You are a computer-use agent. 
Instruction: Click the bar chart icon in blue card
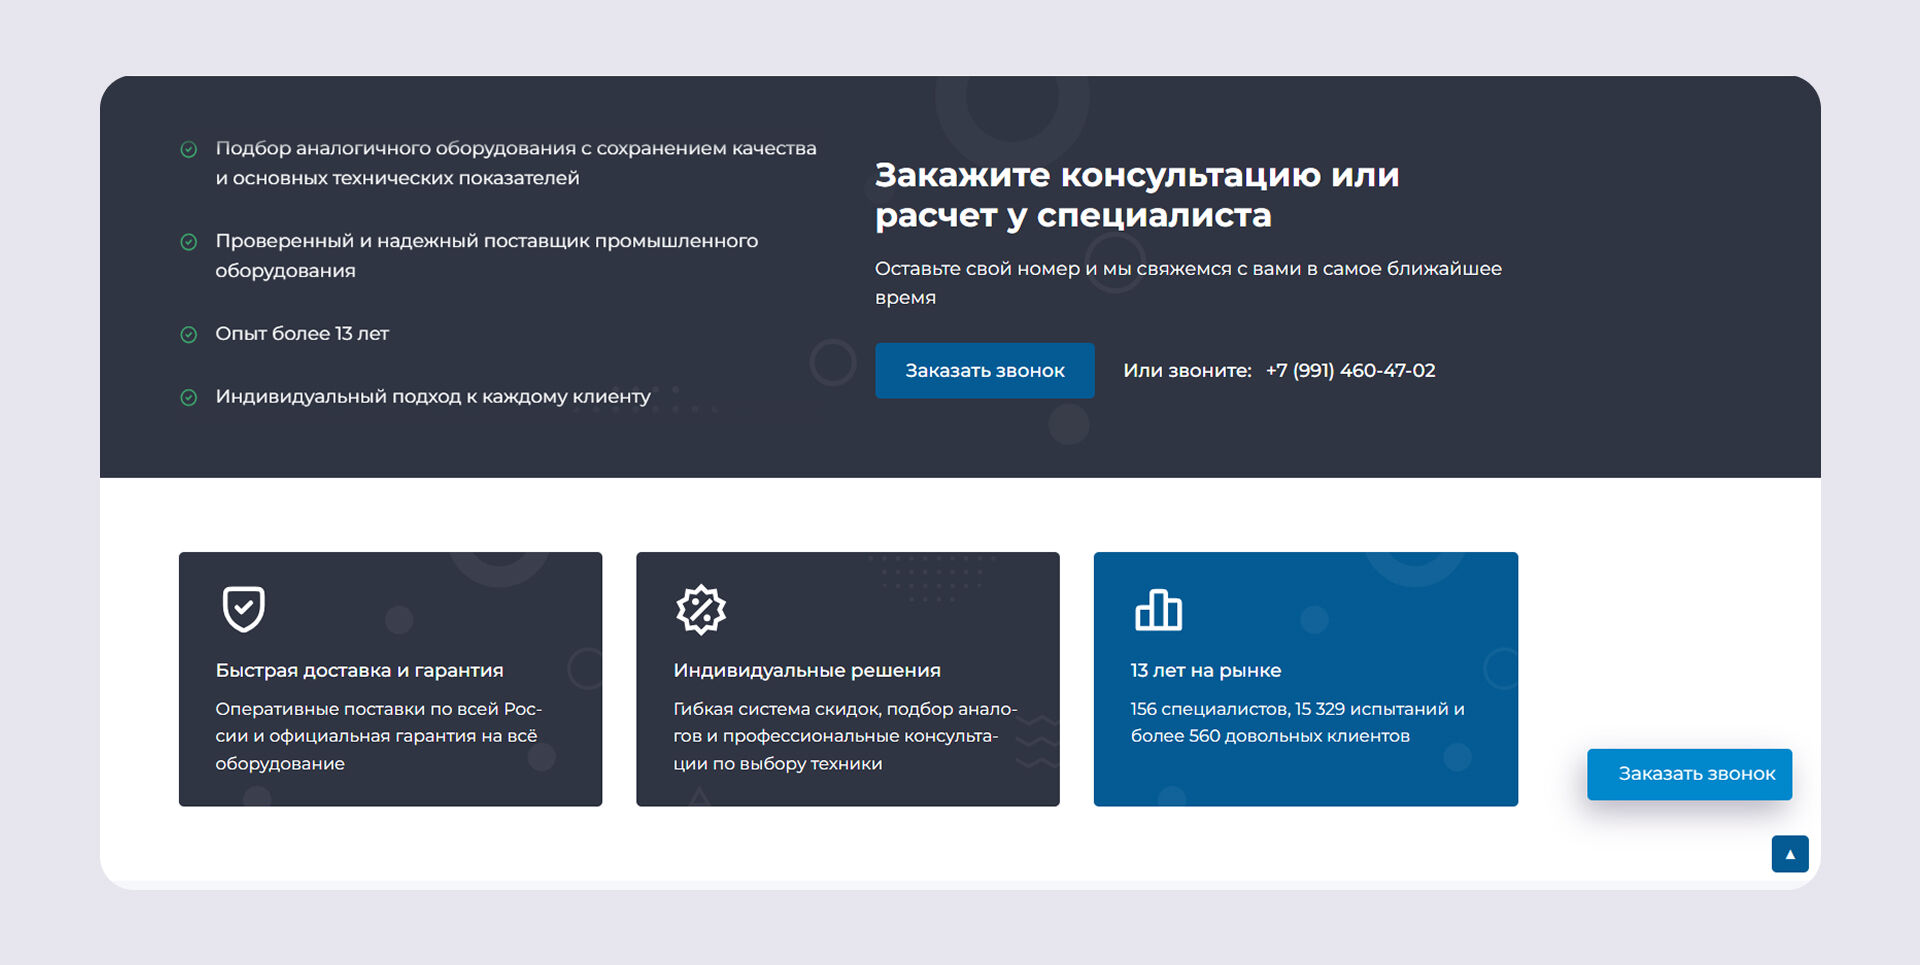click(x=1158, y=609)
